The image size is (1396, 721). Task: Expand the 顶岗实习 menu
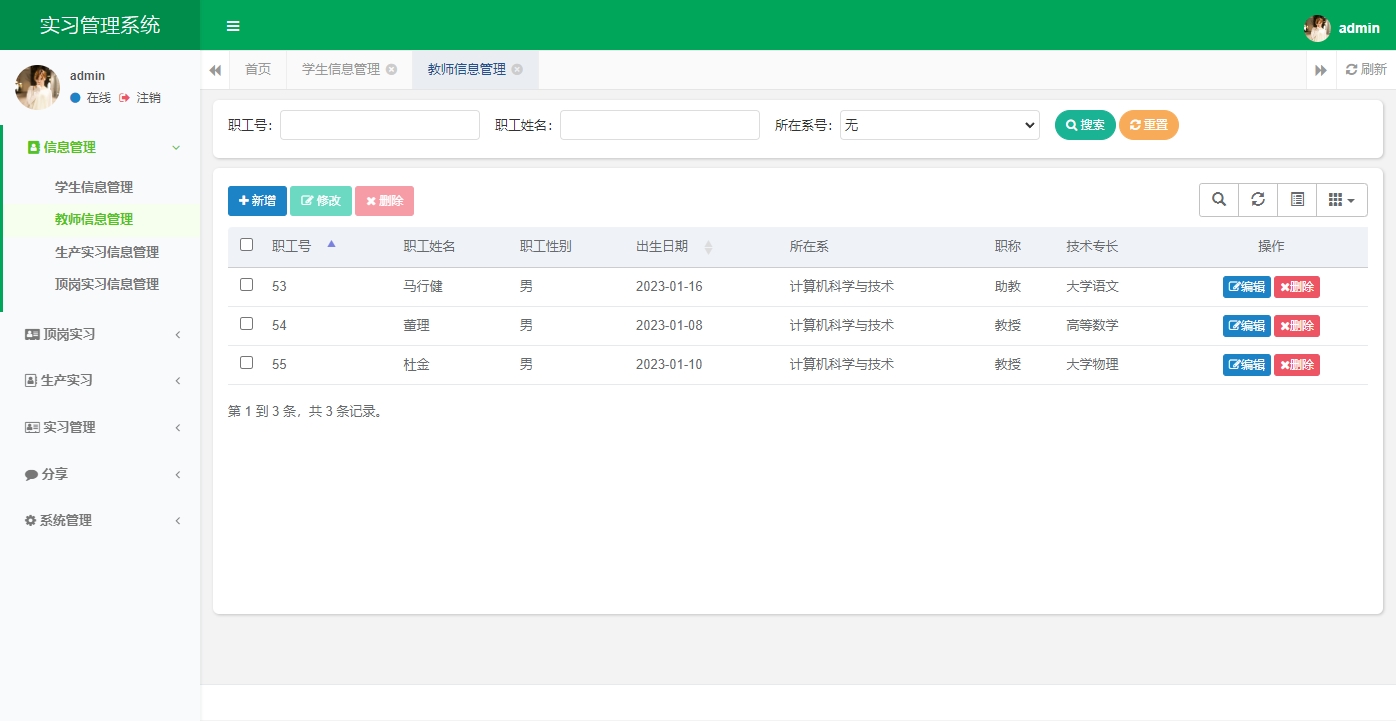pyautogui.click(x=100, y=334)
